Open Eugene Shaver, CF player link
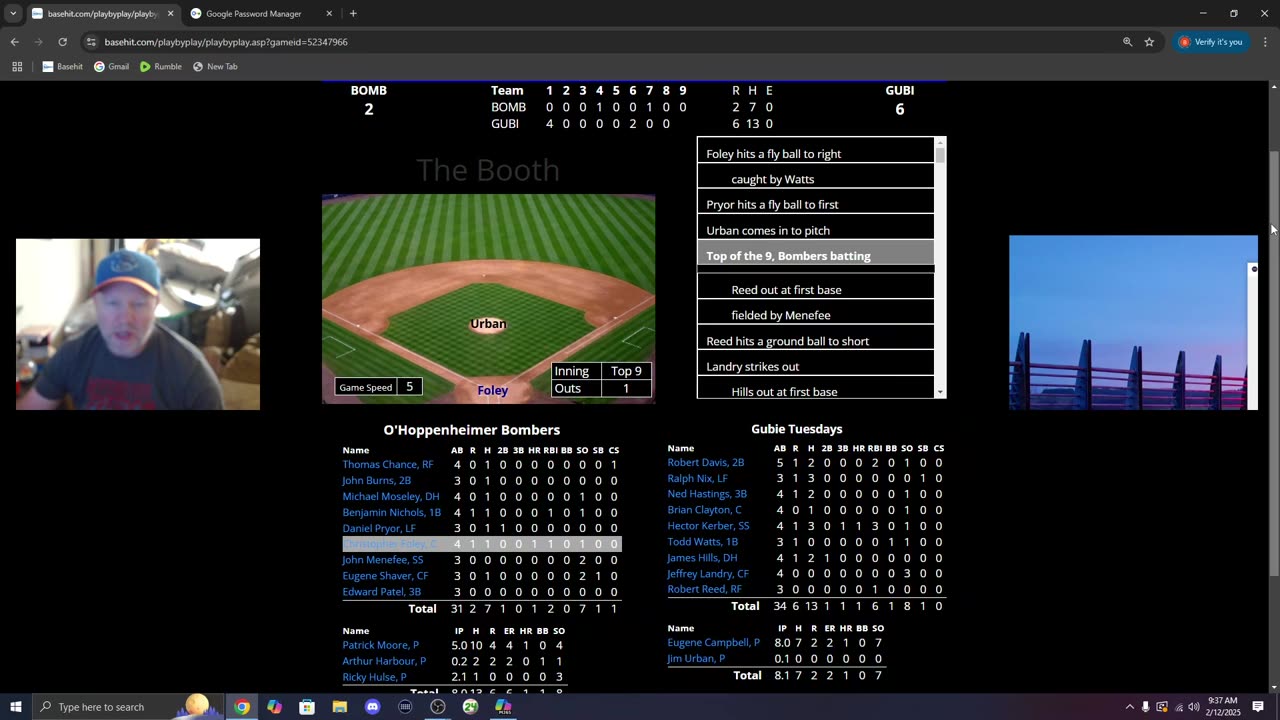 [385, 576]
